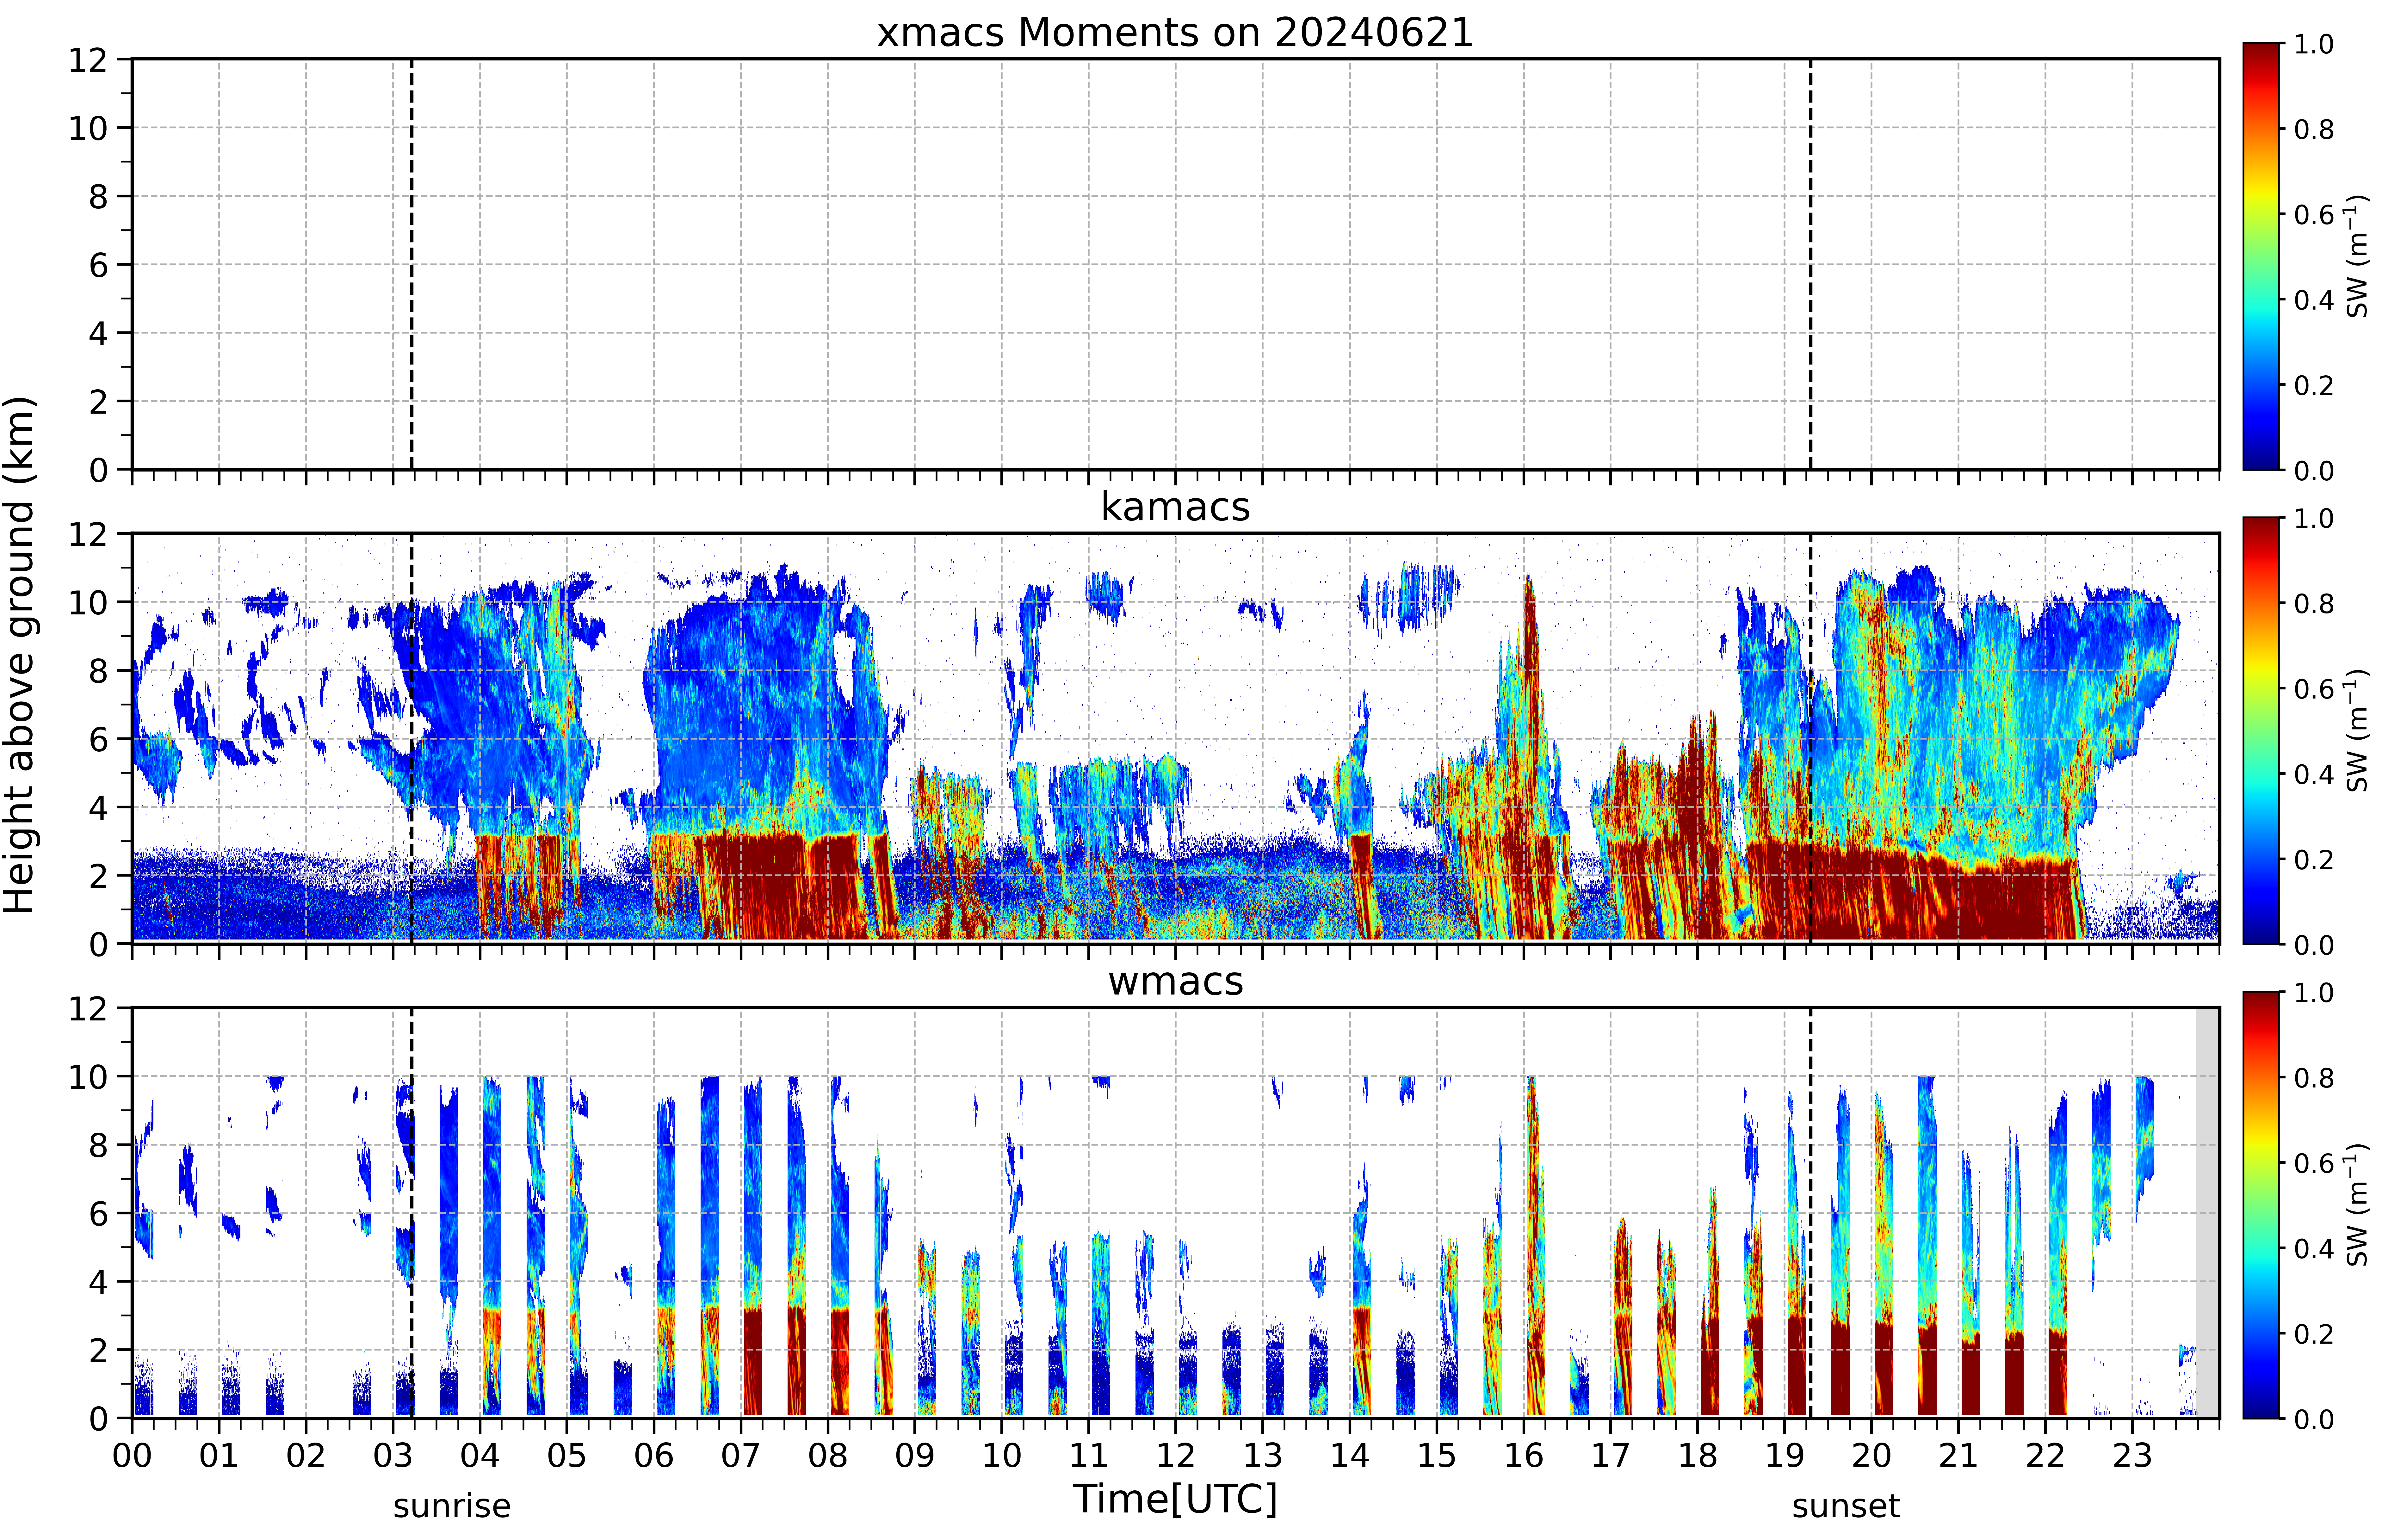Click the 'Time[UTC]' axis label
Screen dimensions: 2388x1540
click(x=1175, y=1500)
